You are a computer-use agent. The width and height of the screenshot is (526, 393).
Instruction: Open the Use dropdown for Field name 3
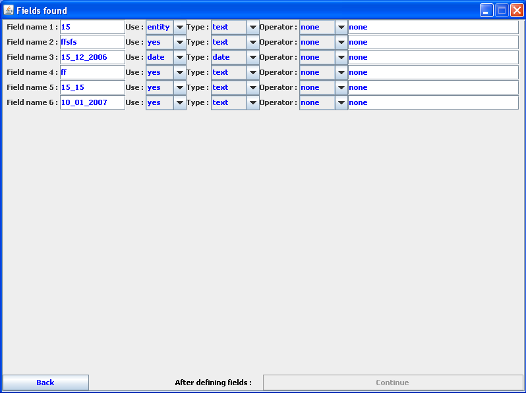(166, 57)
